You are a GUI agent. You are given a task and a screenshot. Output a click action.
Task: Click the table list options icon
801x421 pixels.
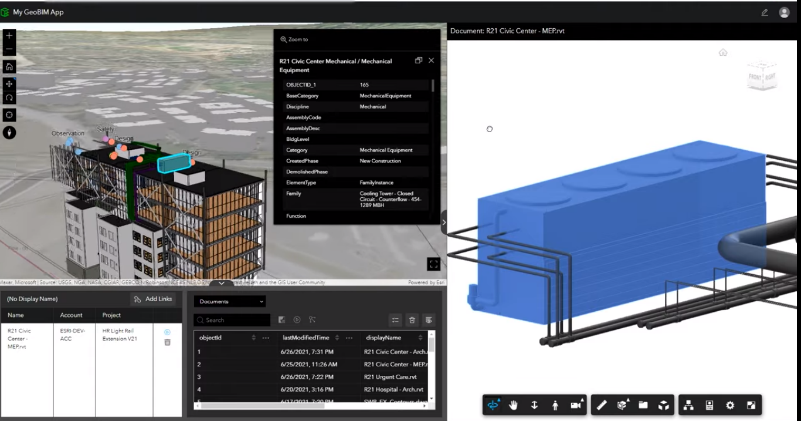click(395, 320)
